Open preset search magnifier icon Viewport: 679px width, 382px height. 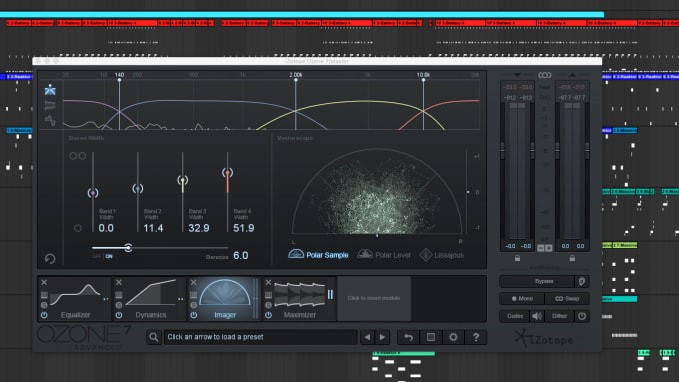[154, 337]
